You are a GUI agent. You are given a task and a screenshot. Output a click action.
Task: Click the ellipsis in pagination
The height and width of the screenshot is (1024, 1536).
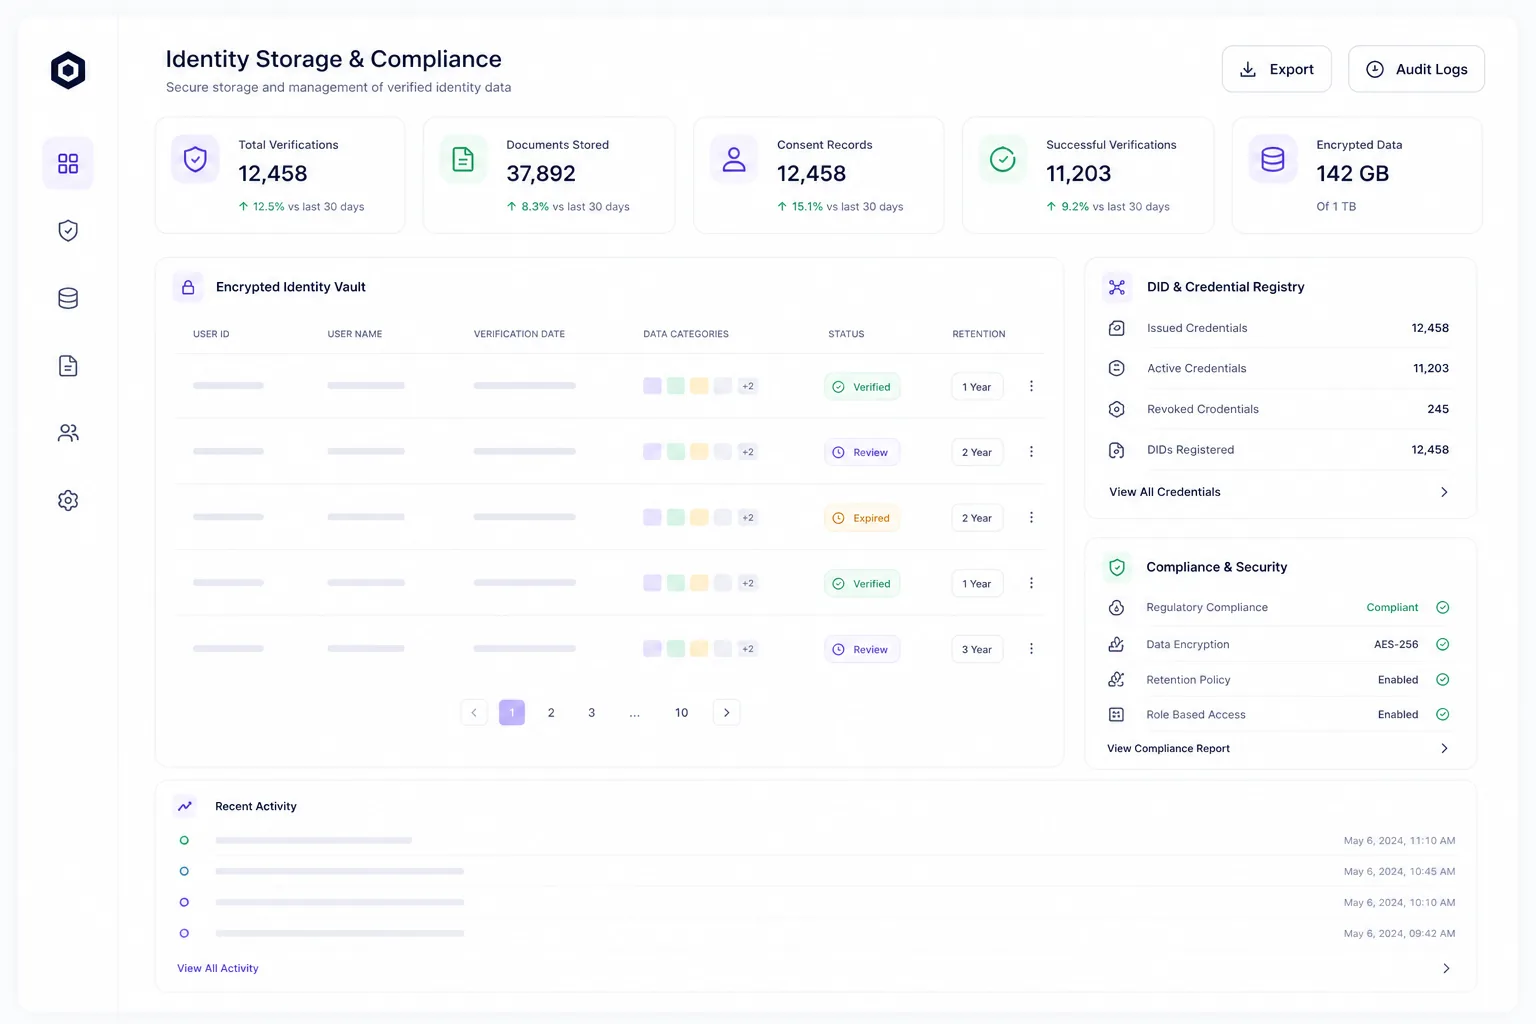635,713
